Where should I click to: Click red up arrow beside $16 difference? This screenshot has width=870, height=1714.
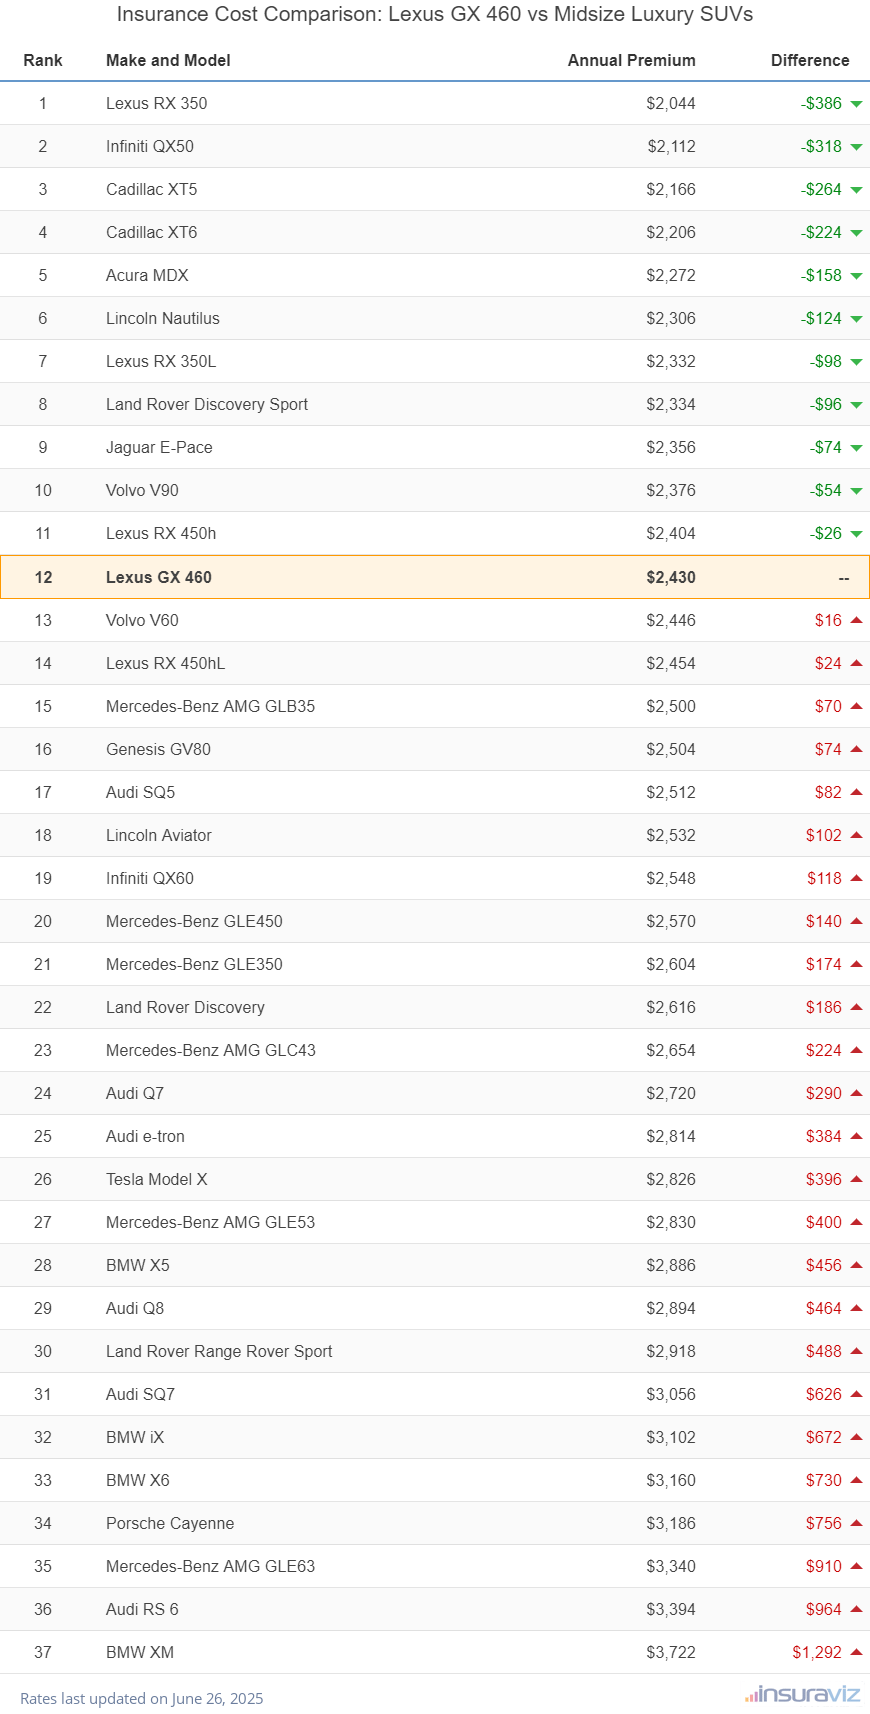point(856,620)
